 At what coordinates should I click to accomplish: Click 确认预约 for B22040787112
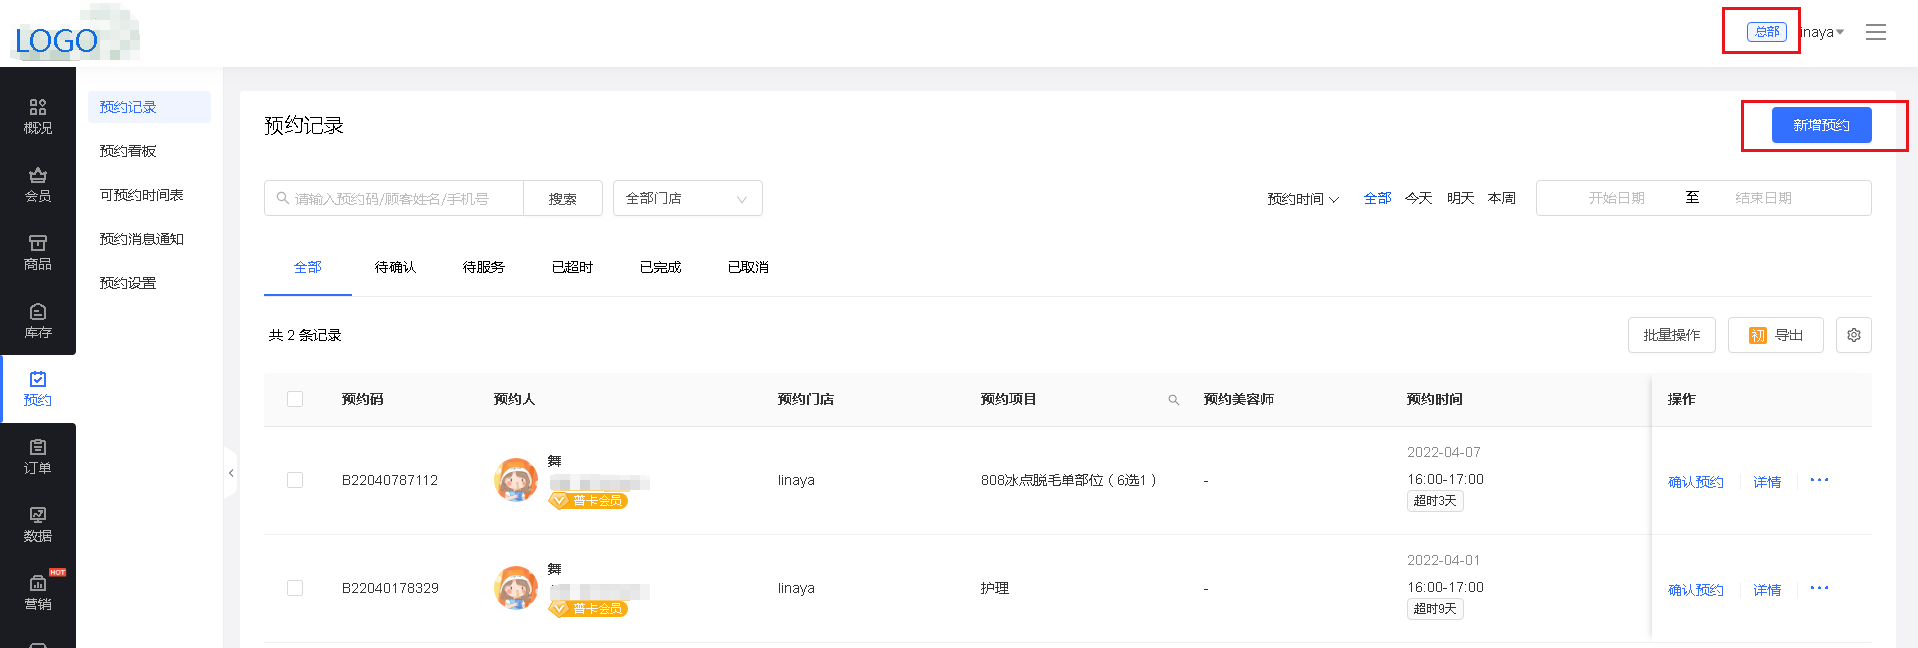[1696, 482]
